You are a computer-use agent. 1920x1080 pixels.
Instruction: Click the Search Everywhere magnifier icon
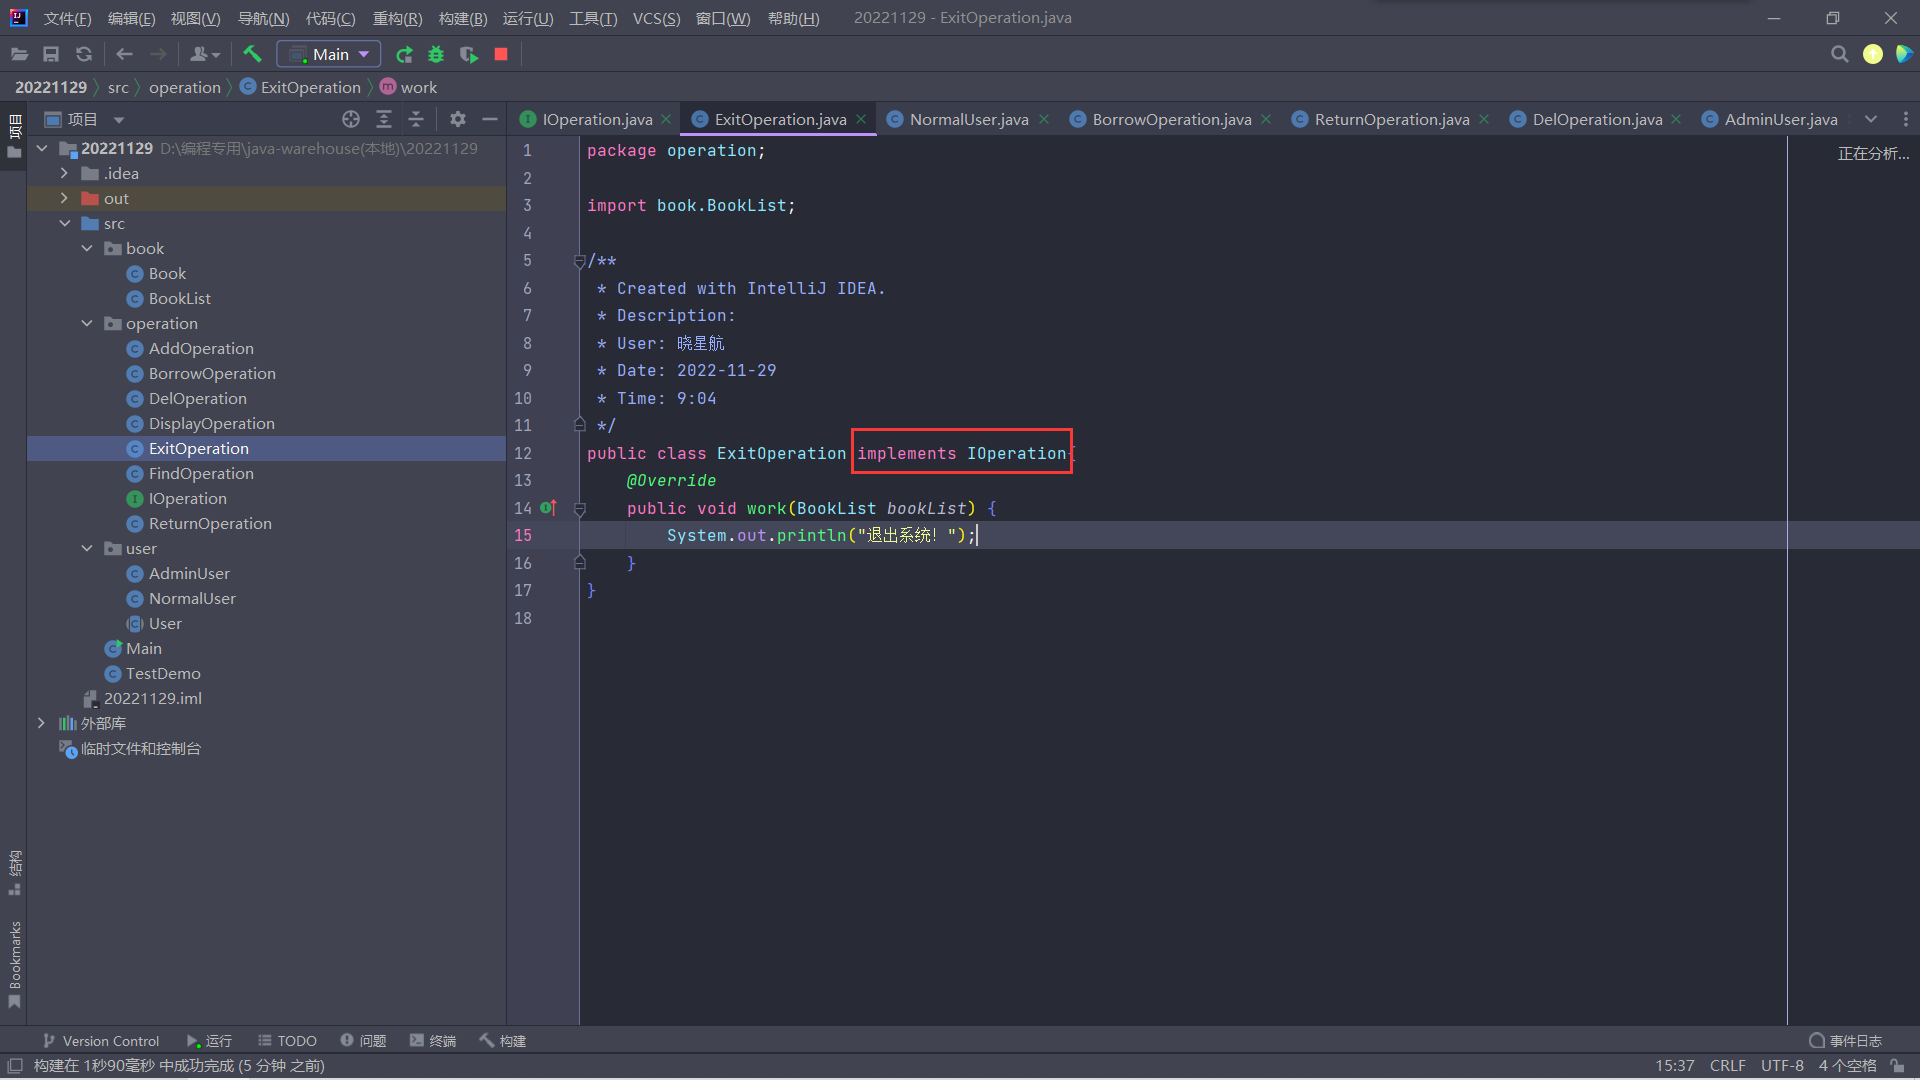click(1839, 54)
